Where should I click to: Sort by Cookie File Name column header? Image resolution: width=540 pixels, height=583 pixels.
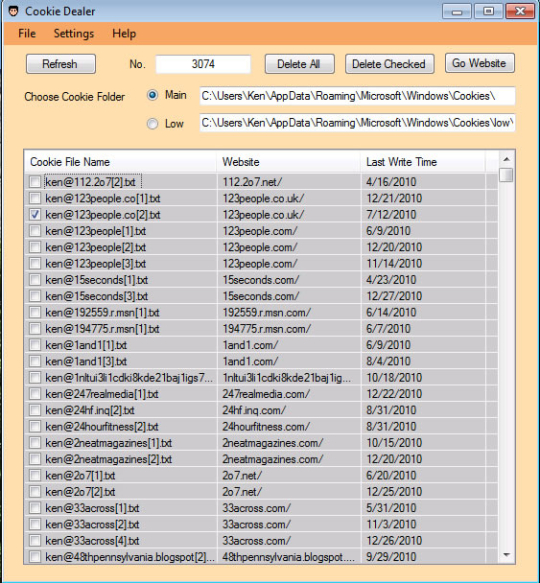coord(120,162)
